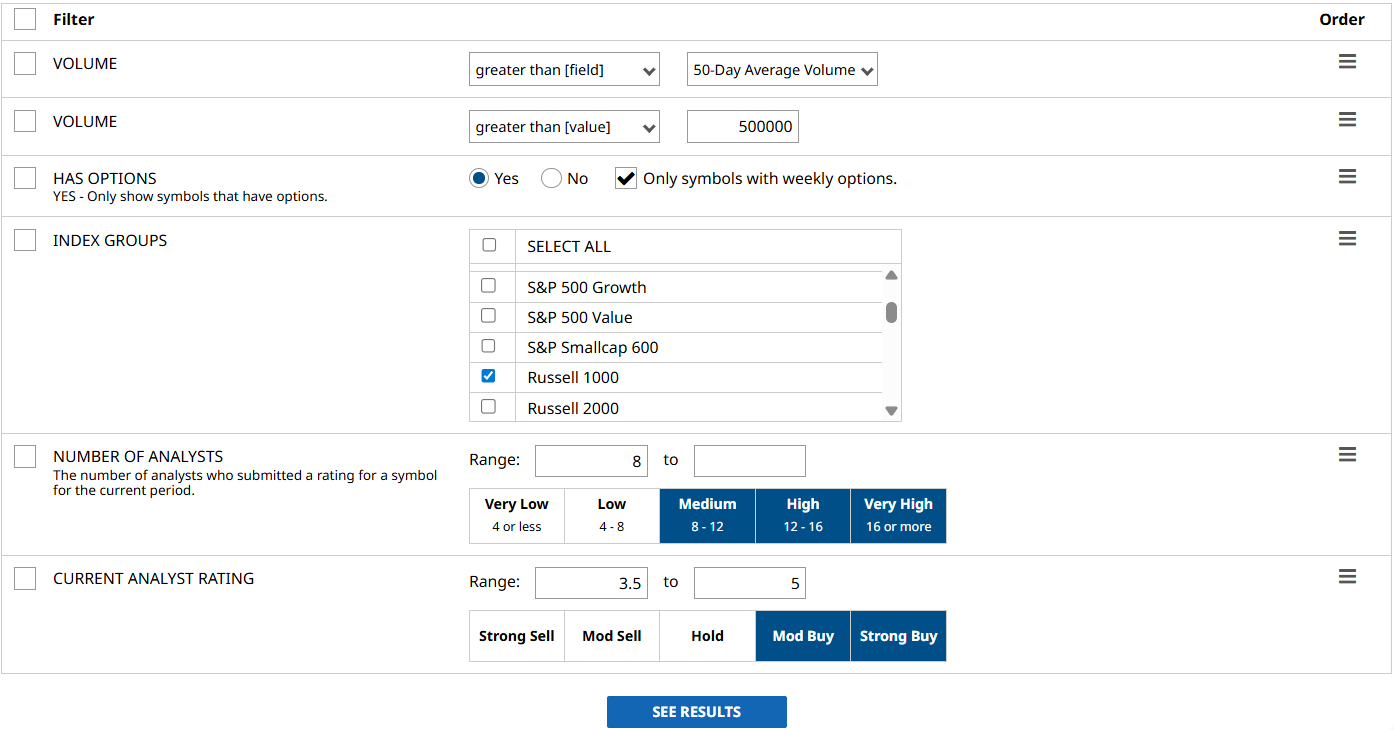Open the greater than [value] dropdown
Image resolution: width=1394 pixels, height=730 pixels.
tap(564, 127)
